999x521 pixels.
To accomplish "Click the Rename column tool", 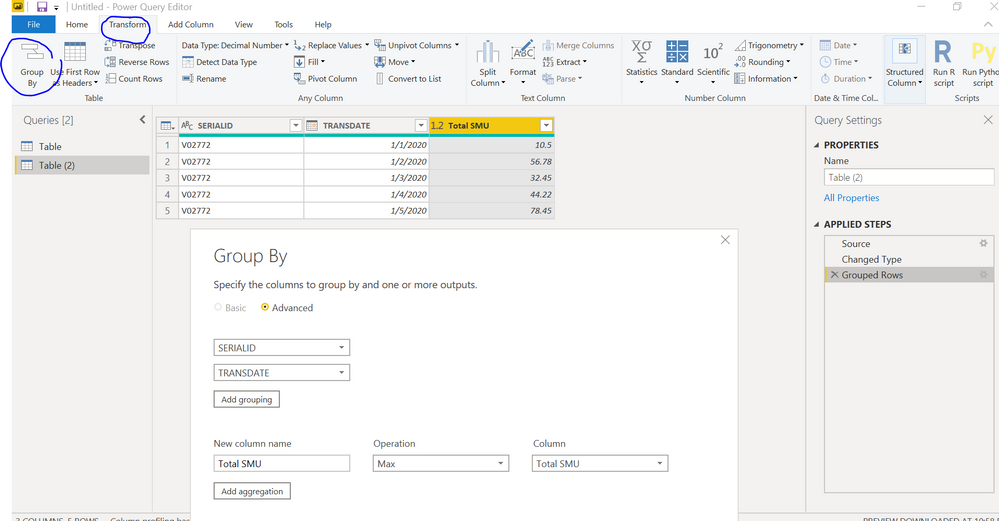I will coord(204,78).
